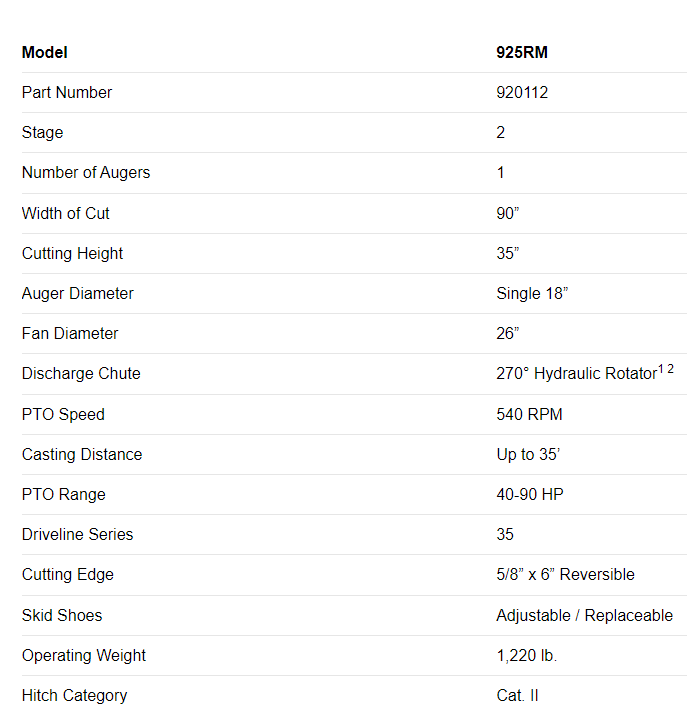Click the "Model" header label
This screenshot has width=687, height=711.
coord(45,53)
